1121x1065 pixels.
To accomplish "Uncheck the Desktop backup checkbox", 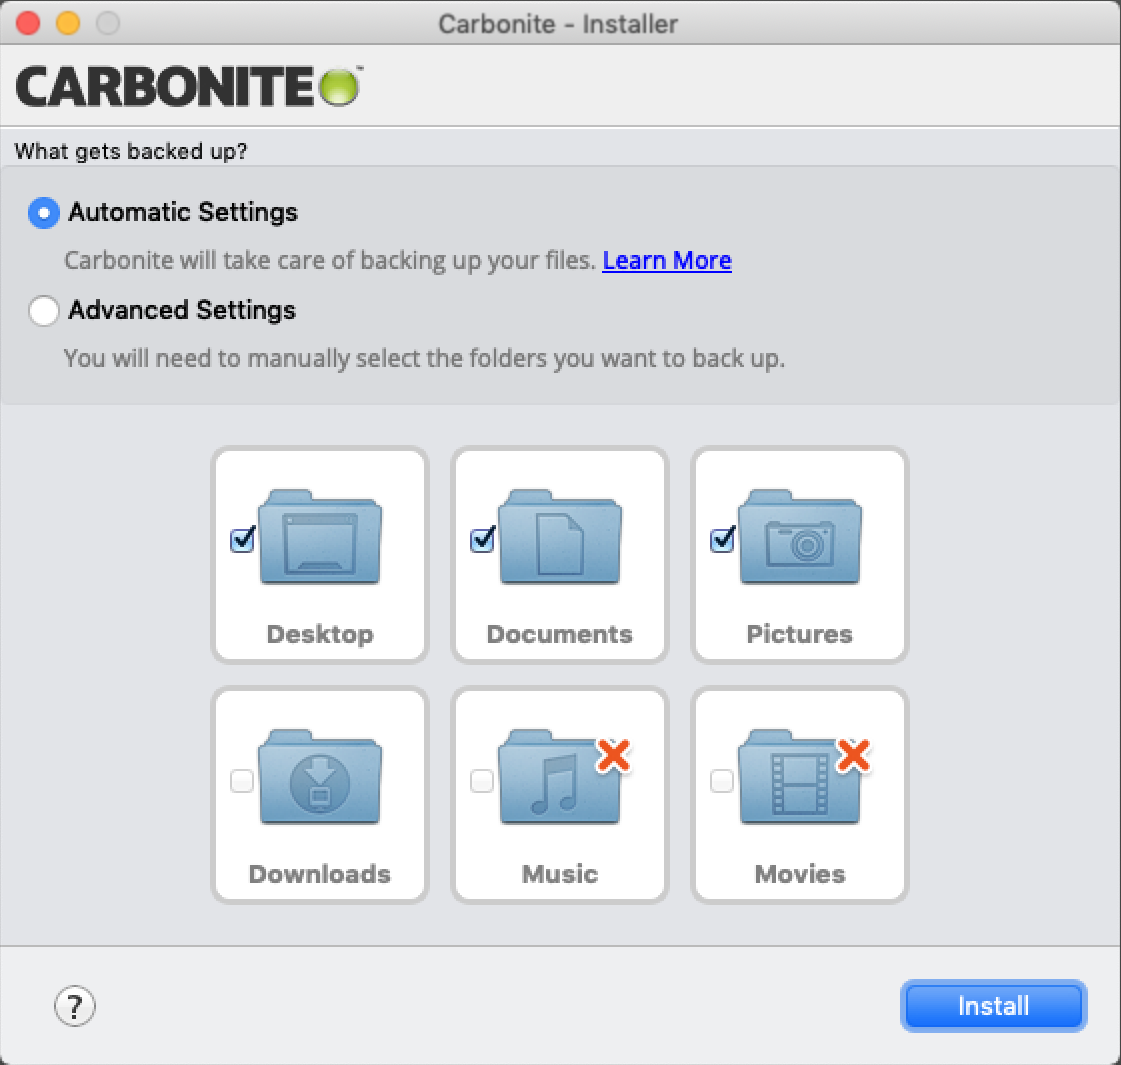I will (x=242, y=540).
